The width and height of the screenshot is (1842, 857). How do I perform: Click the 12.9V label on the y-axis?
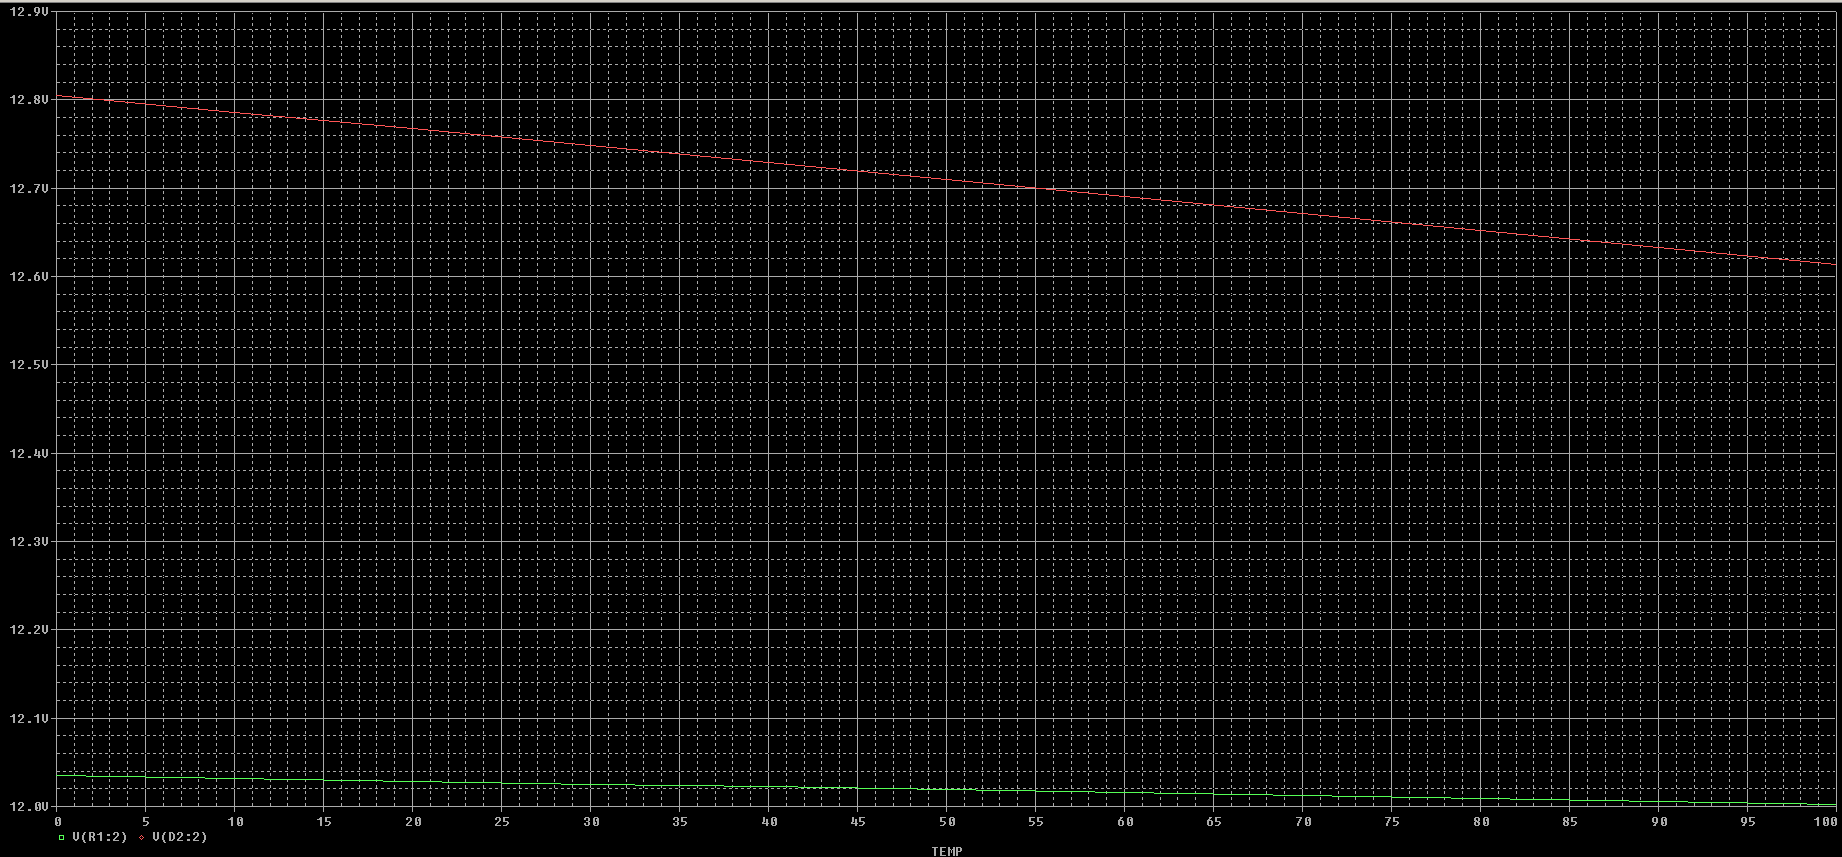point(28,12)
